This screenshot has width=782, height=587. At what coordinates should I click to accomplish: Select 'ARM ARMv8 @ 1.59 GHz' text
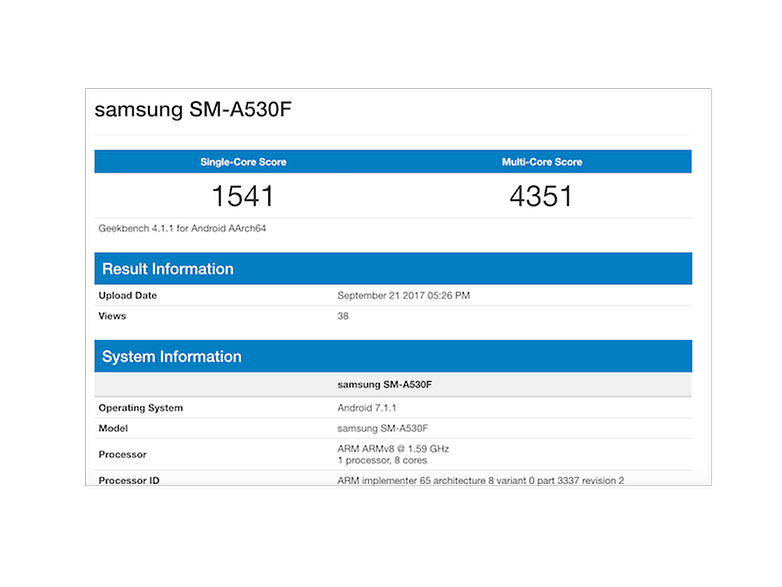tap(393, 448)
